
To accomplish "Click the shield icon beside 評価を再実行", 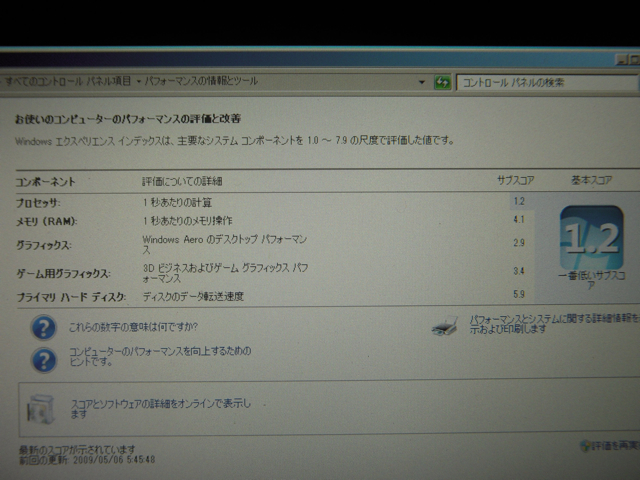I will coord(584,445).
